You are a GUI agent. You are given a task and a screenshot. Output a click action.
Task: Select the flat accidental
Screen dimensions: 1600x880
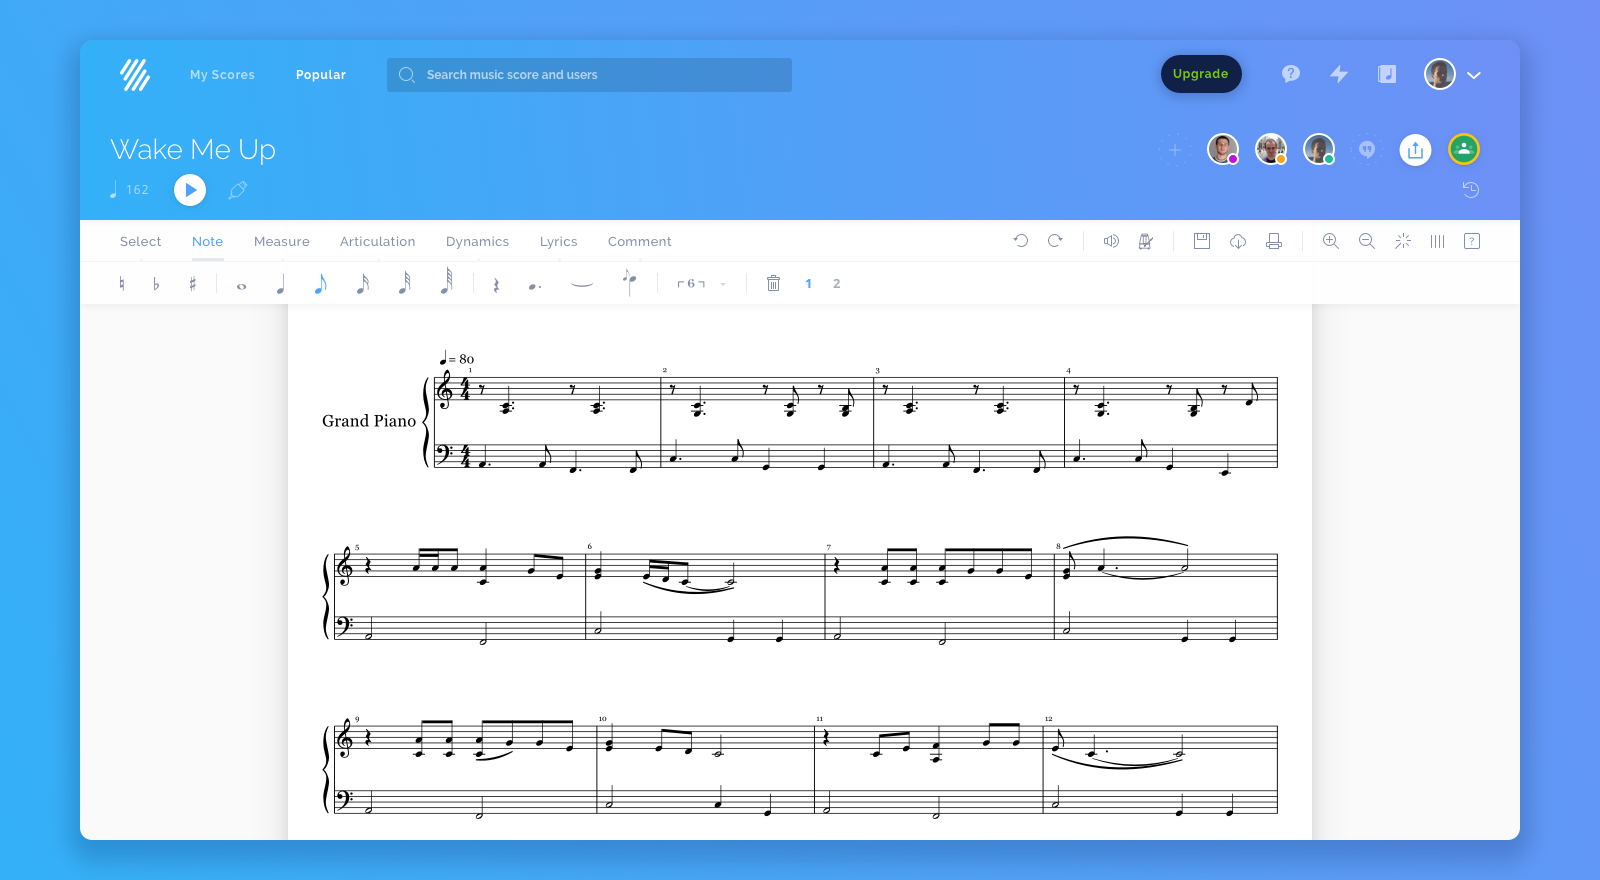(156, 284)
